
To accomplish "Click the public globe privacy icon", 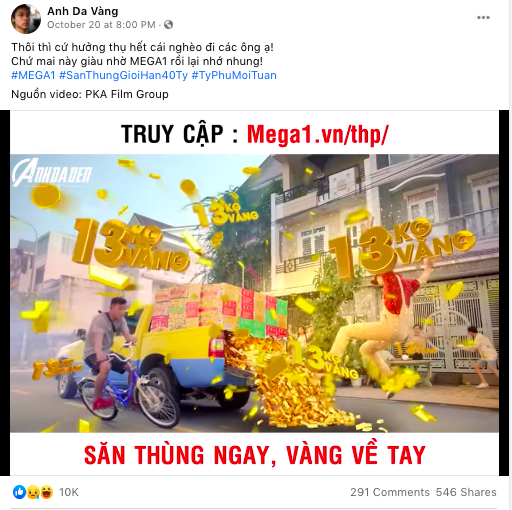I will click(168, 25).
